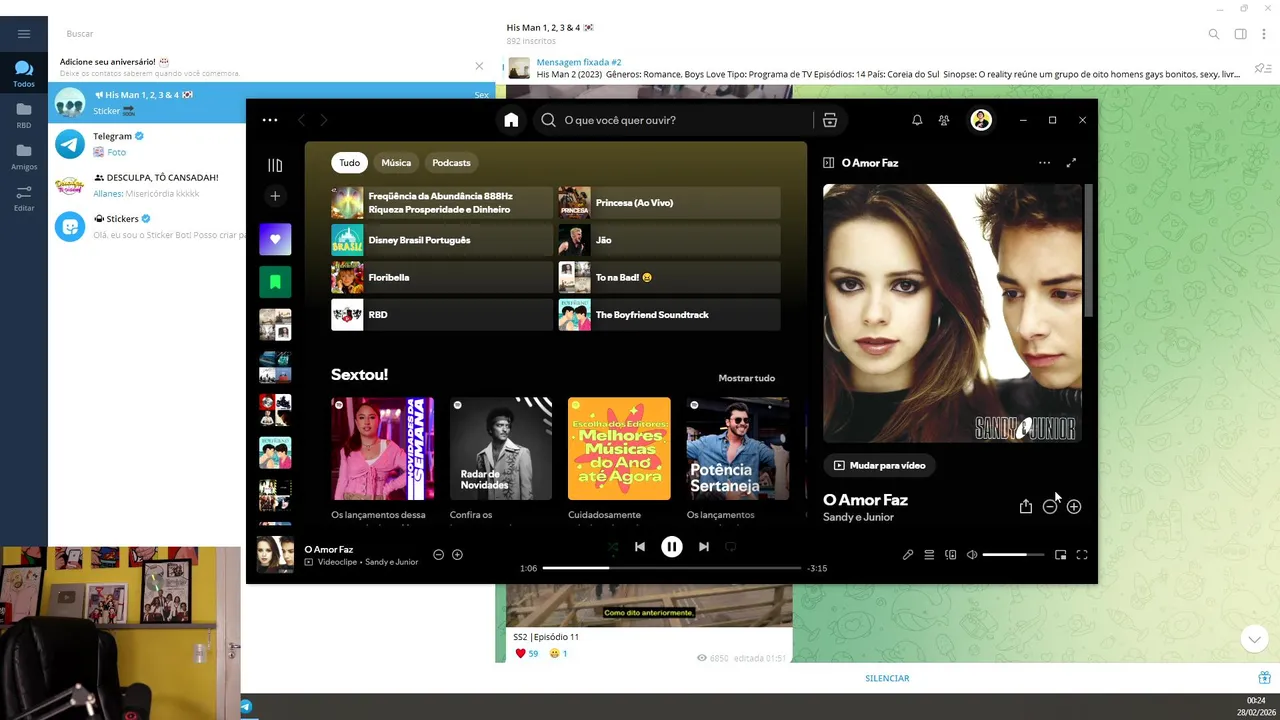The width and height of the screenshot is (1280, 720).
Task: Click Mostrar tudo link in Sextou section
Action: tap(746, 378)
